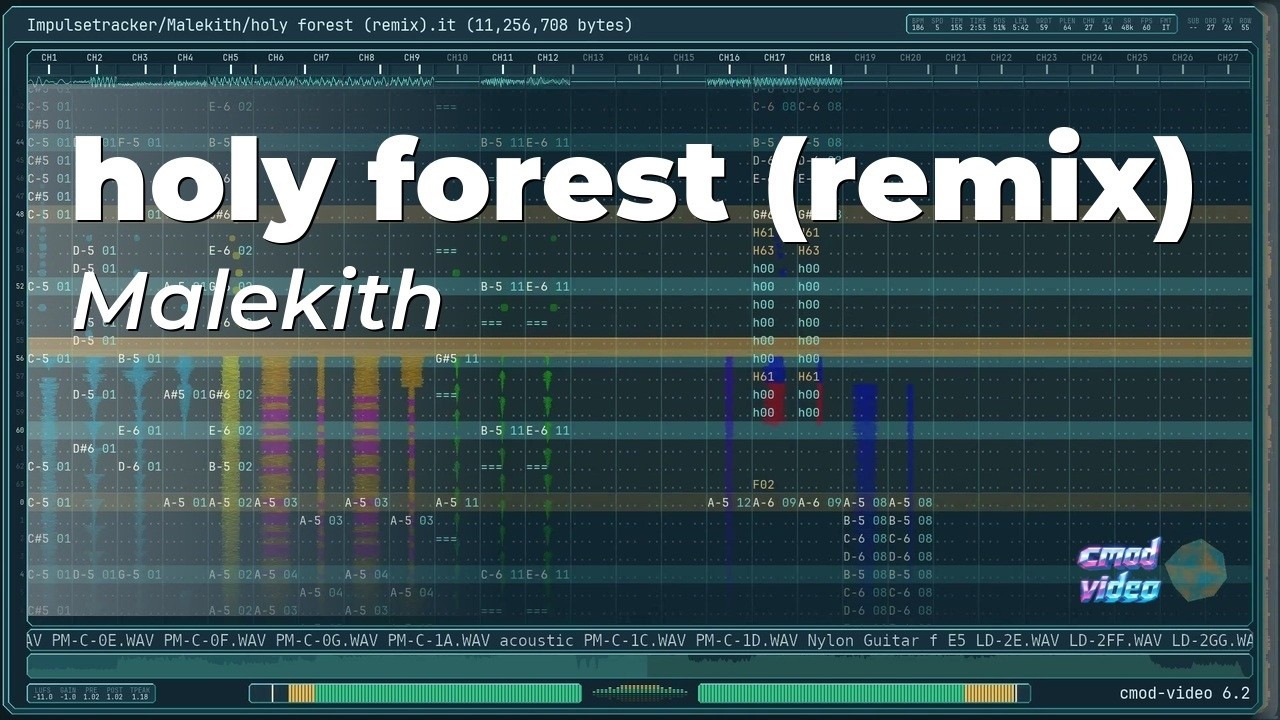Select the CH3 channel header

[x=140, y=58]
